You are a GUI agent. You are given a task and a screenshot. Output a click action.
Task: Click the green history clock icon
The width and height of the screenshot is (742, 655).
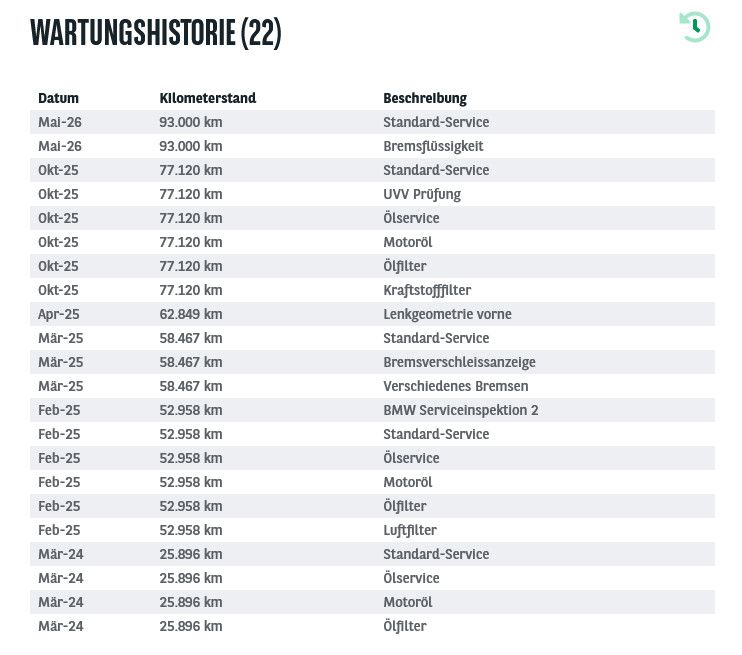click(695, 27)
